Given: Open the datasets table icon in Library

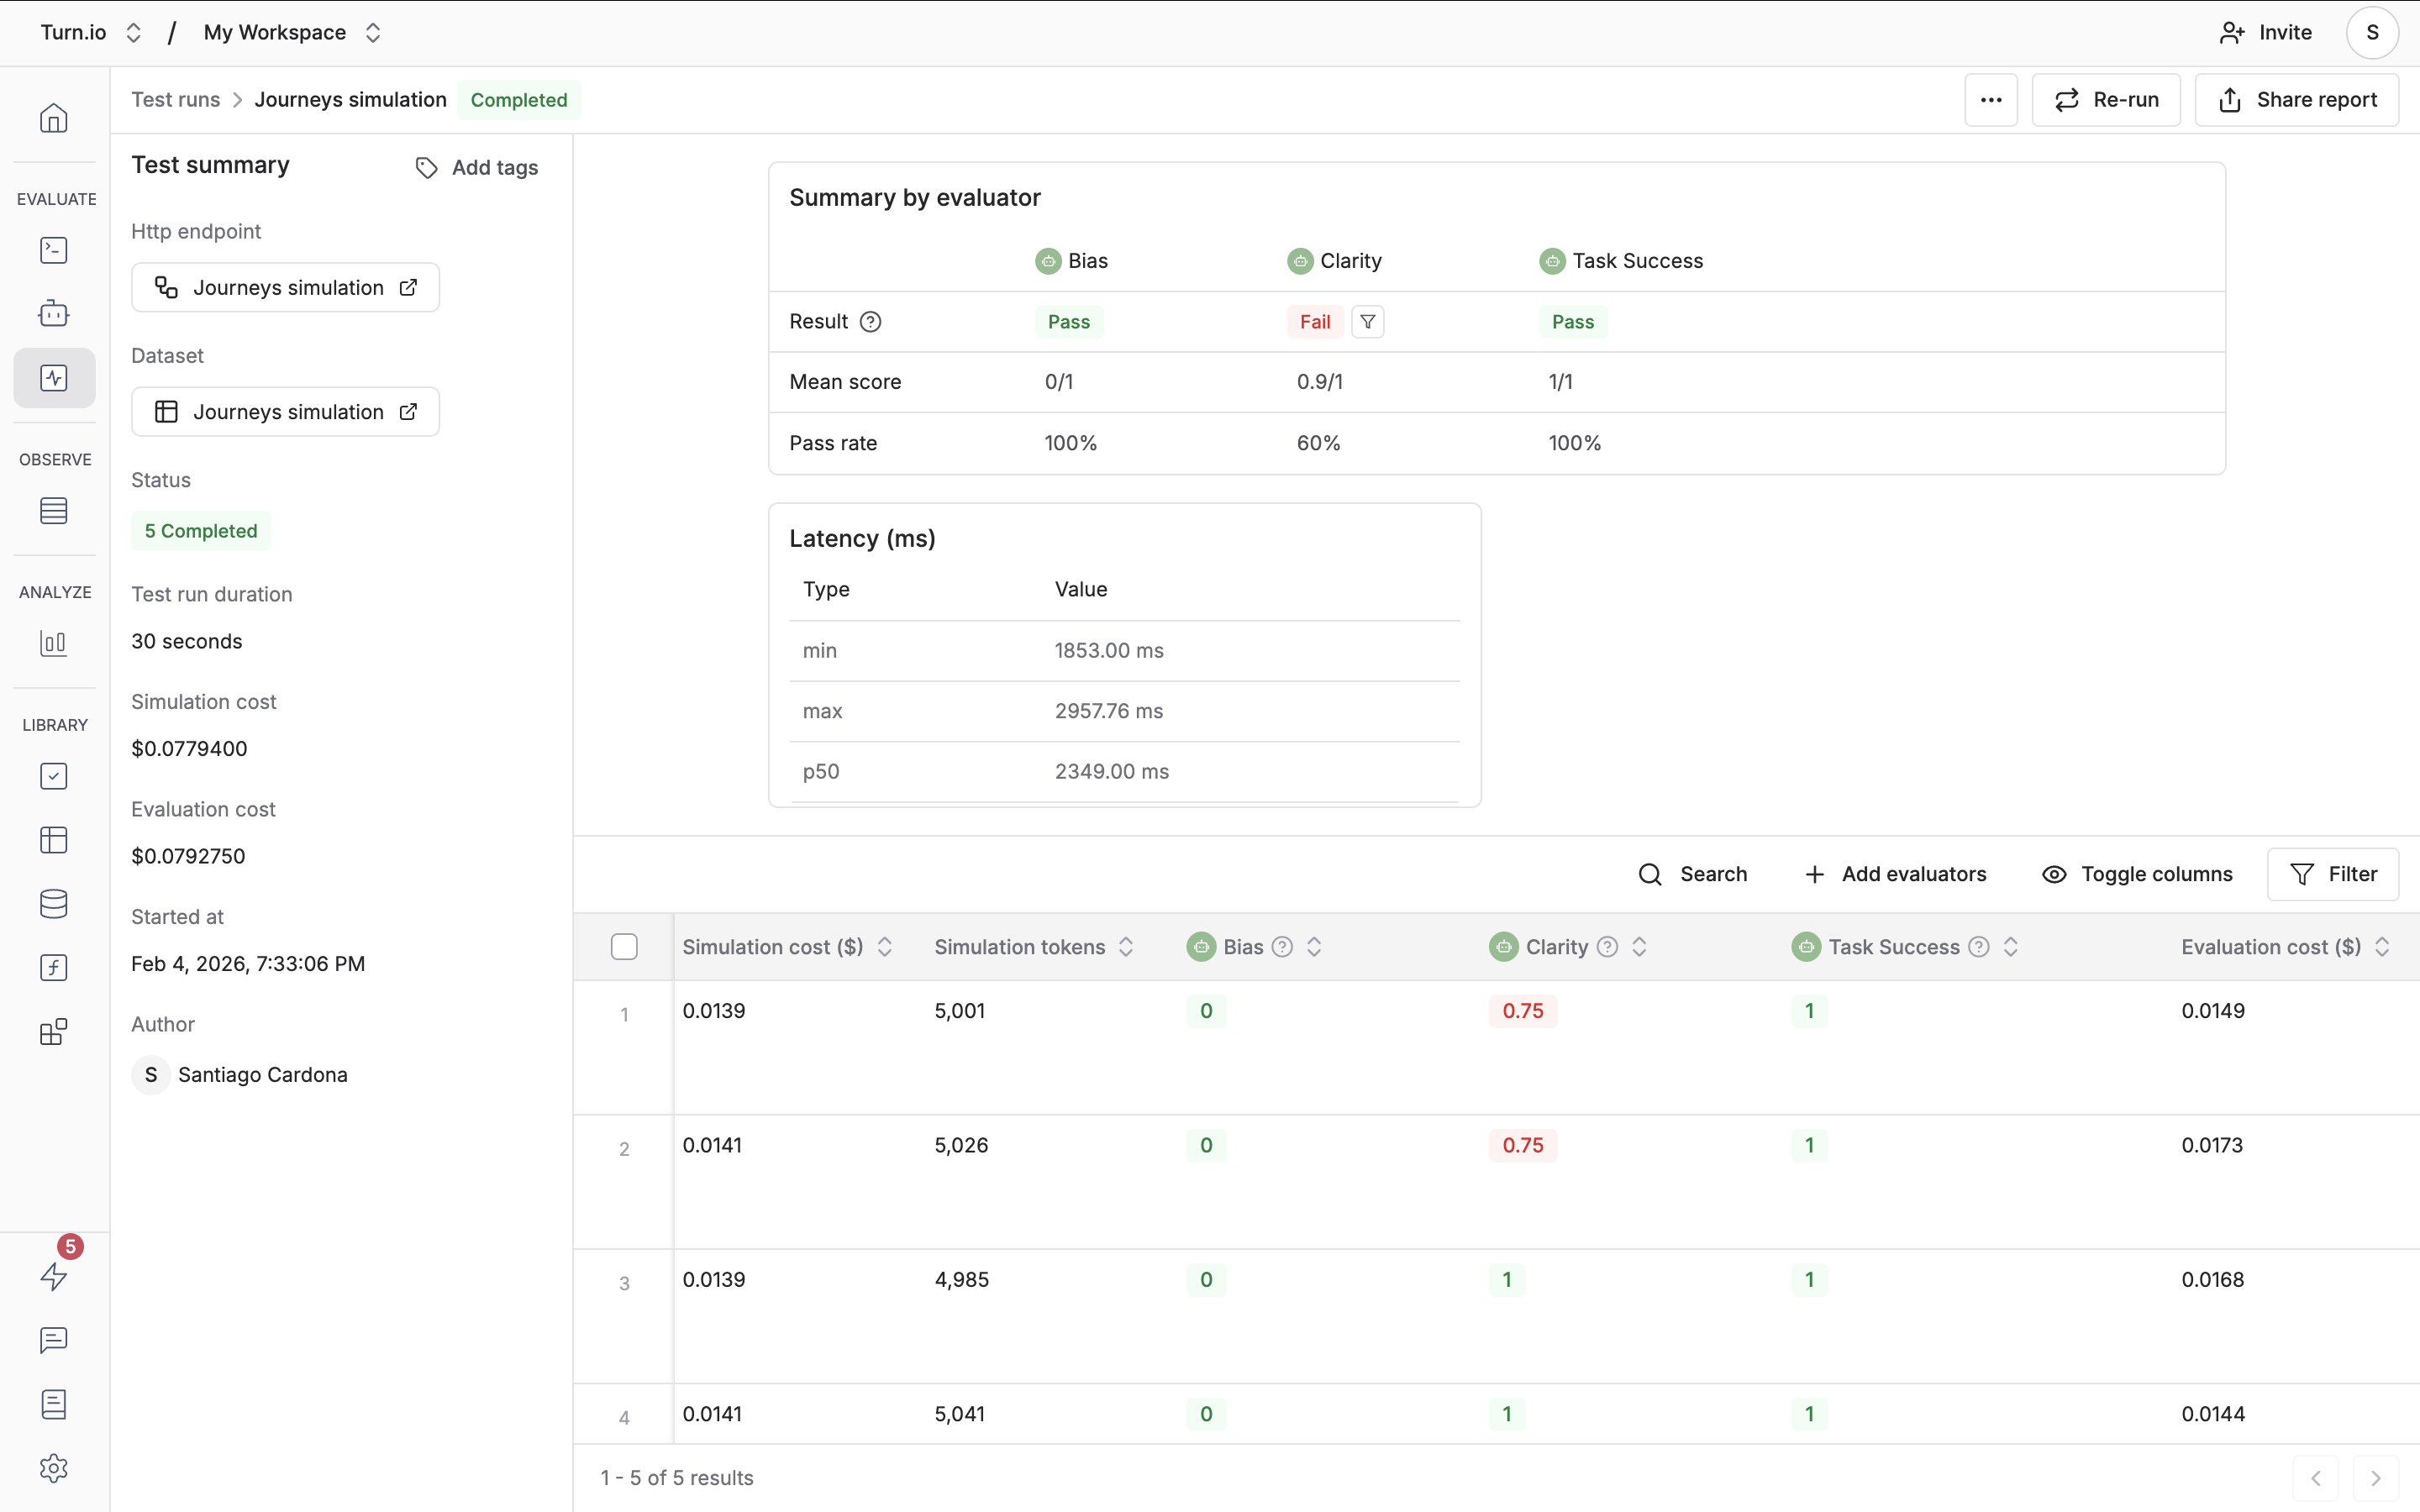Looking at the screenshot, I should pyautogui.click(x=54, y=840).
